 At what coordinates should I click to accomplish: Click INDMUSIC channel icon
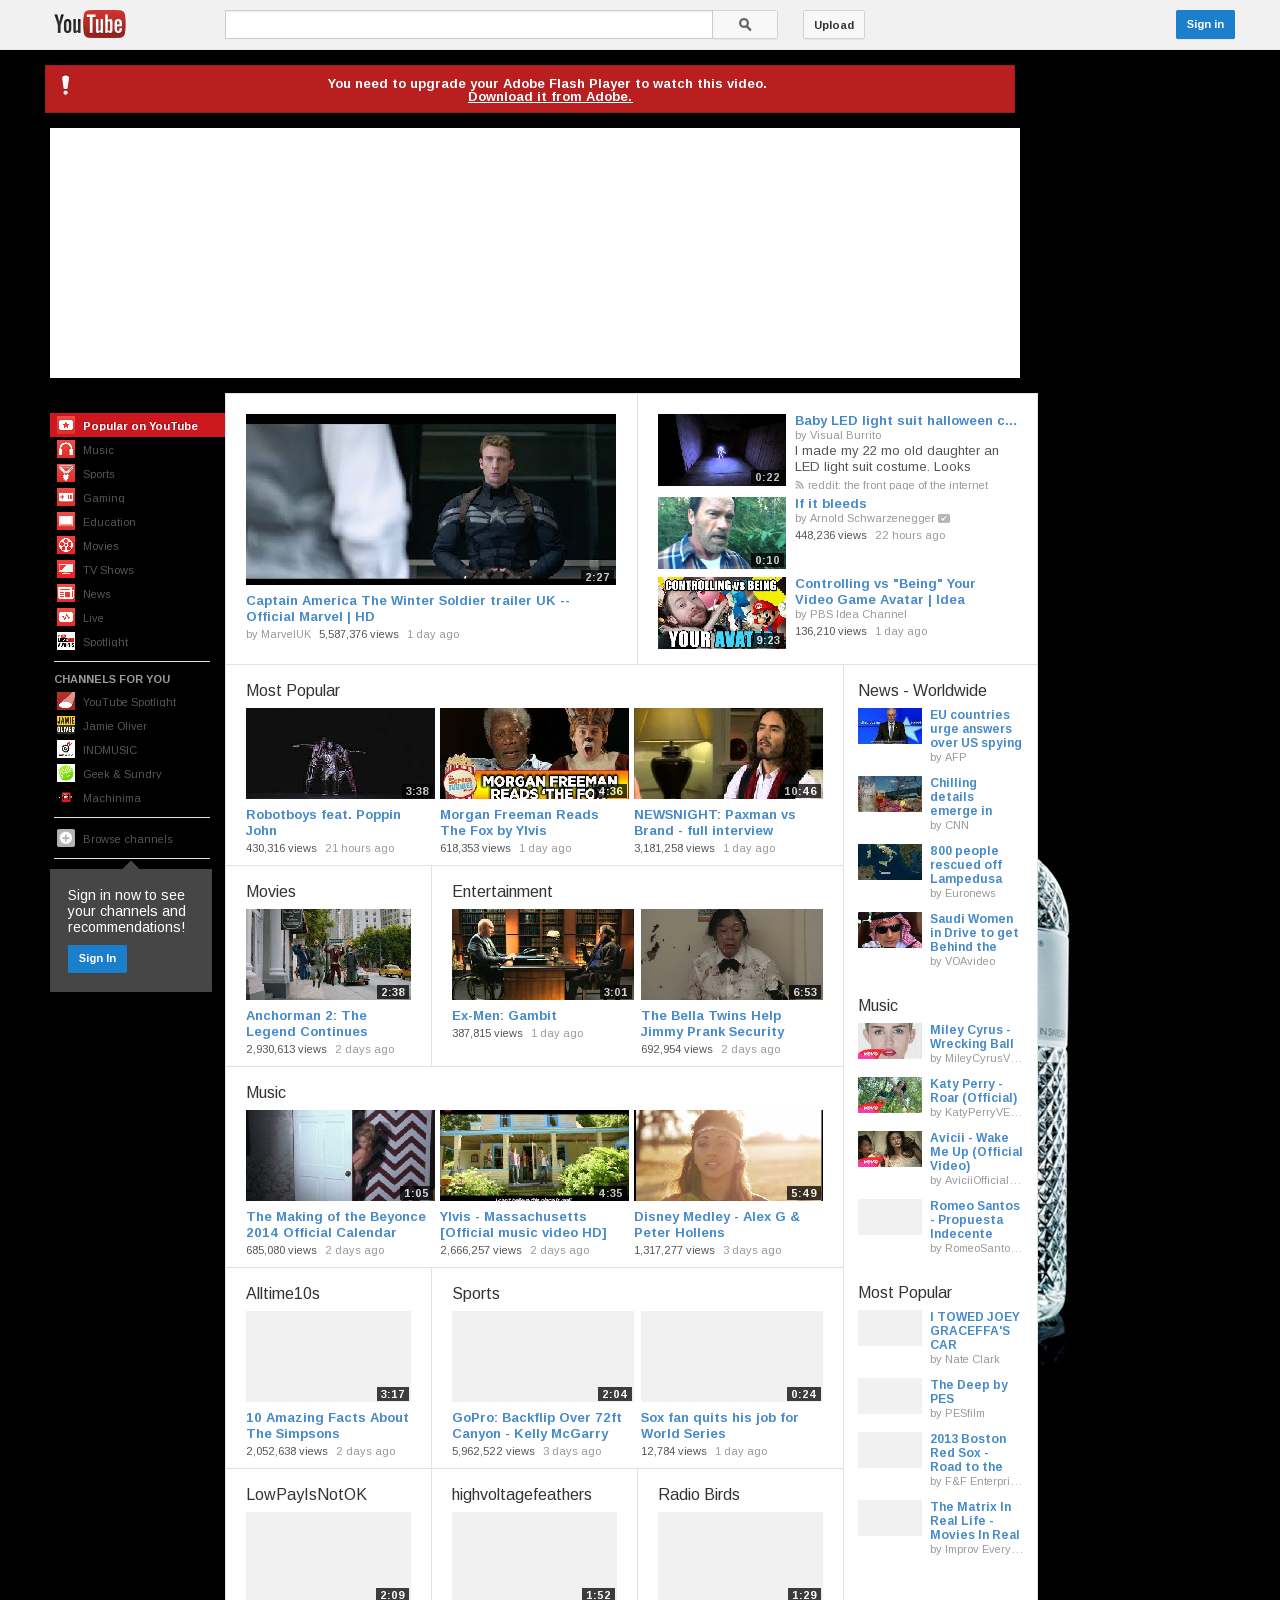[66, 749]
